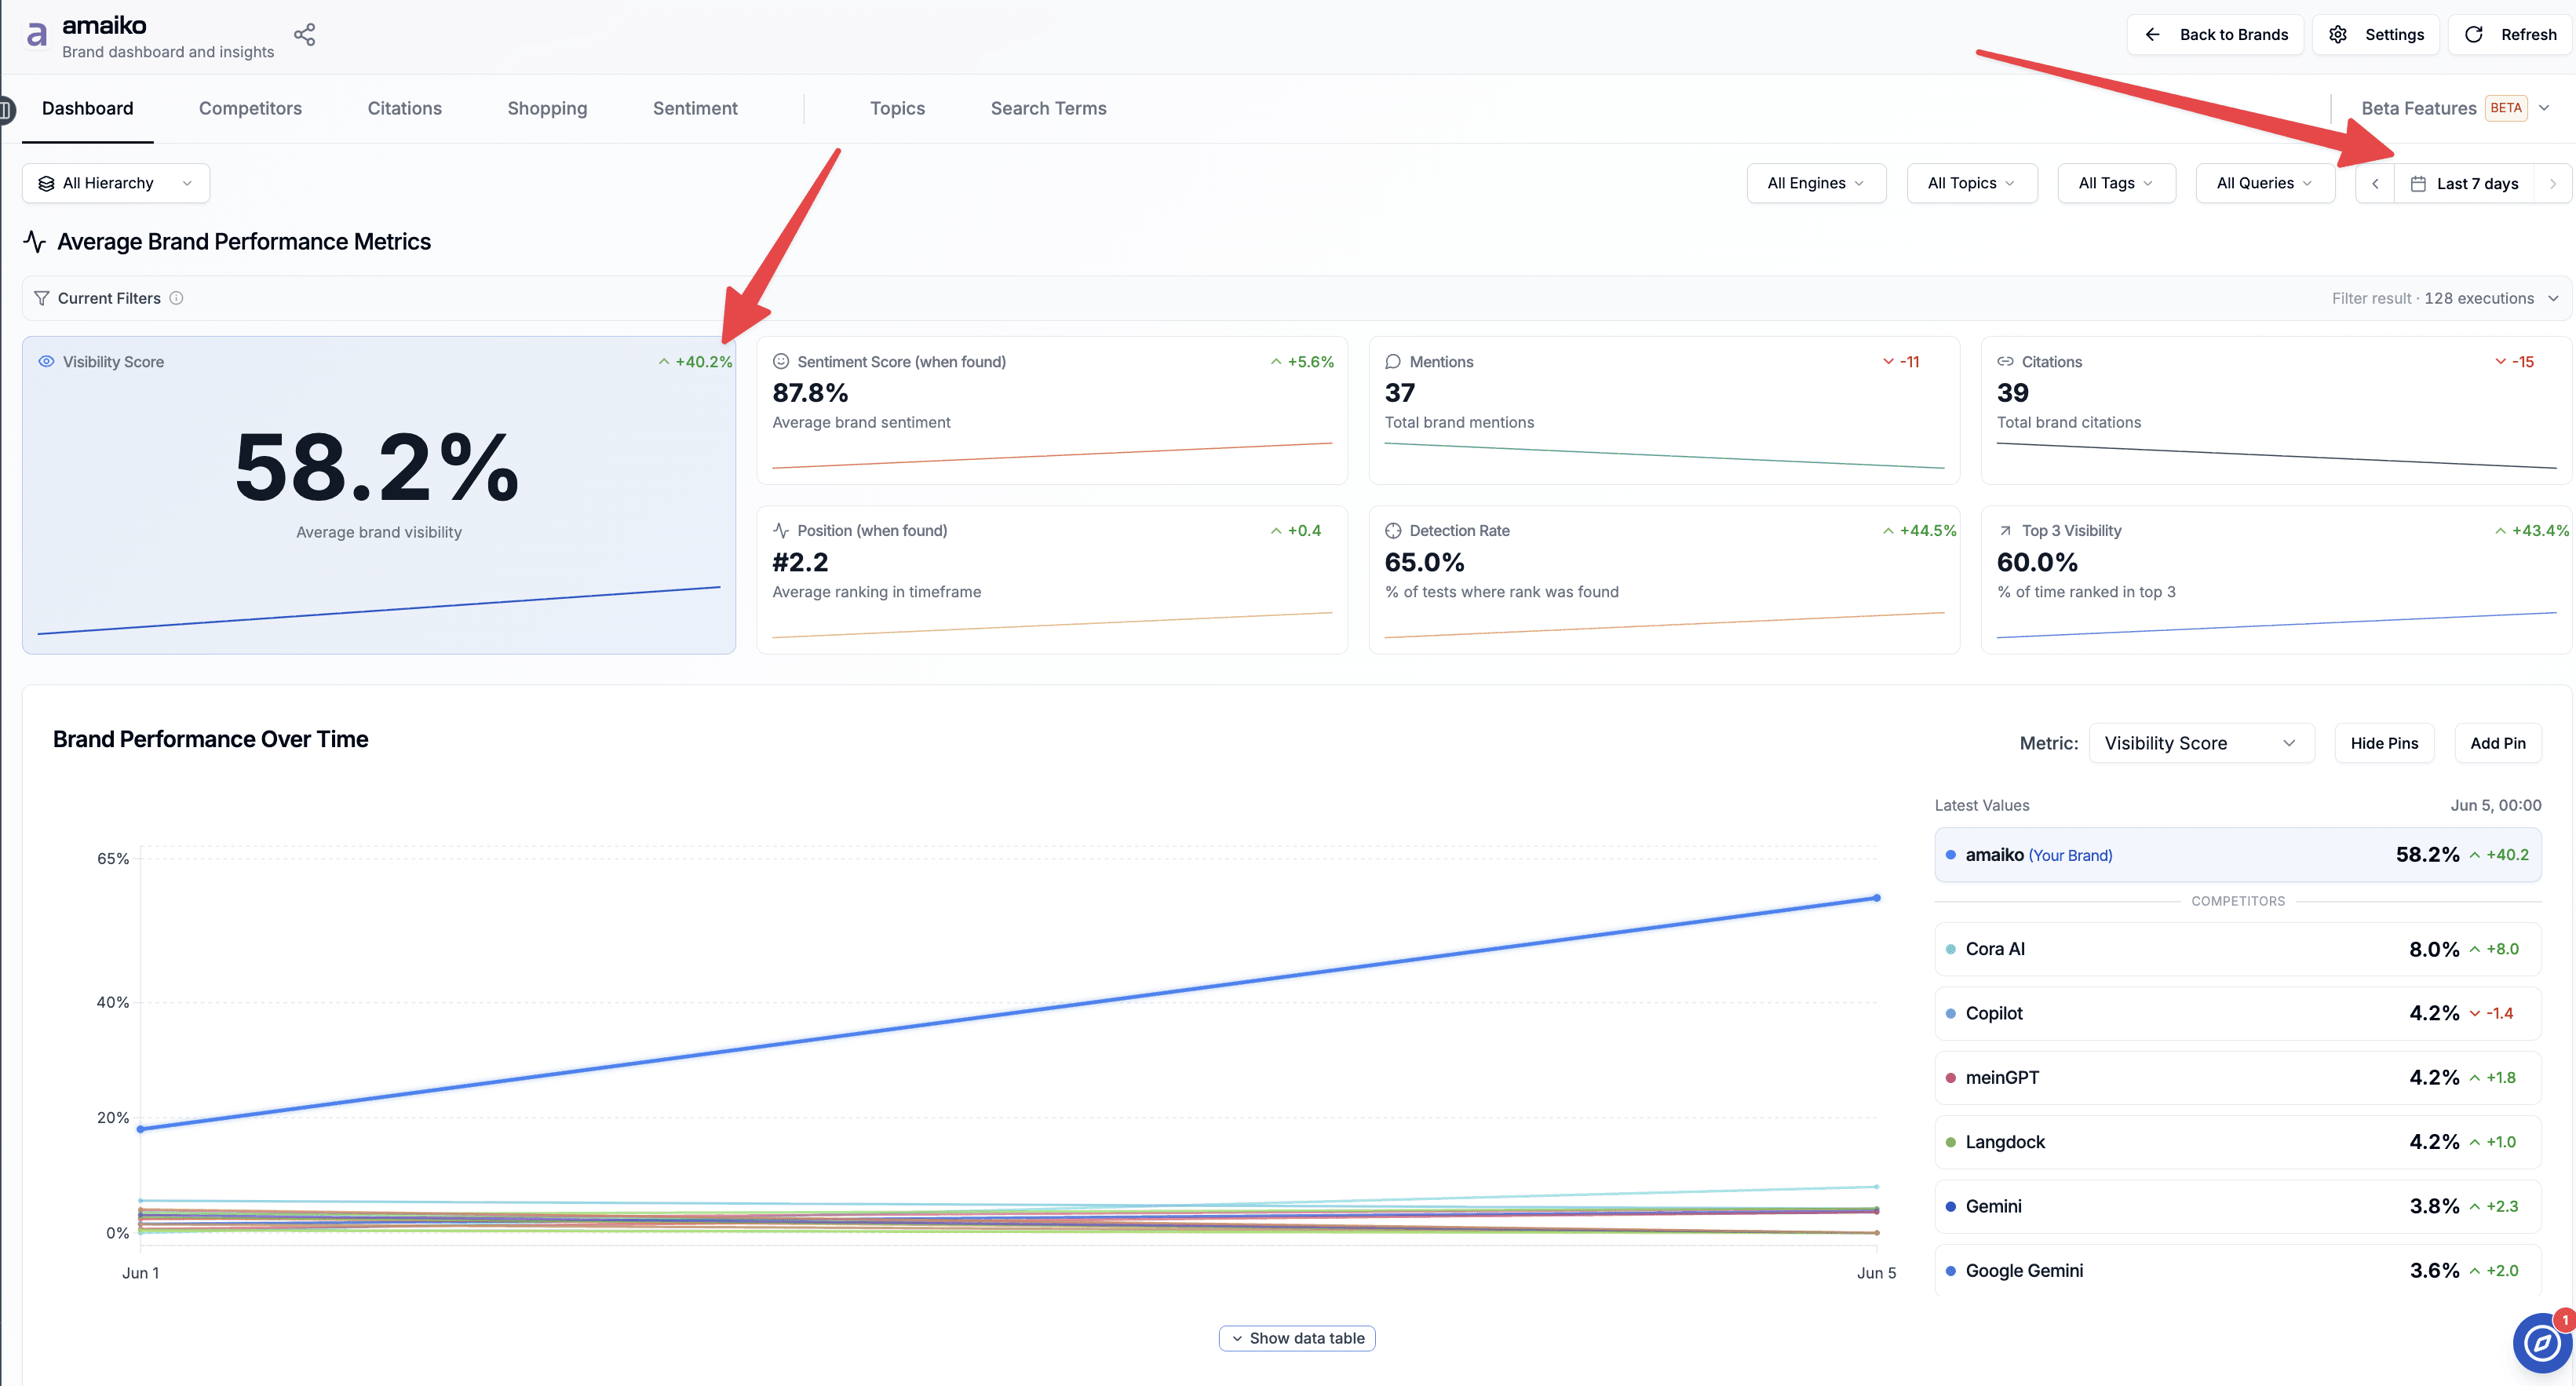Open the All Engines dropdown
Image resolution: width=2576 pixels, height=1386 pixels.
(x=1816, y=183)
